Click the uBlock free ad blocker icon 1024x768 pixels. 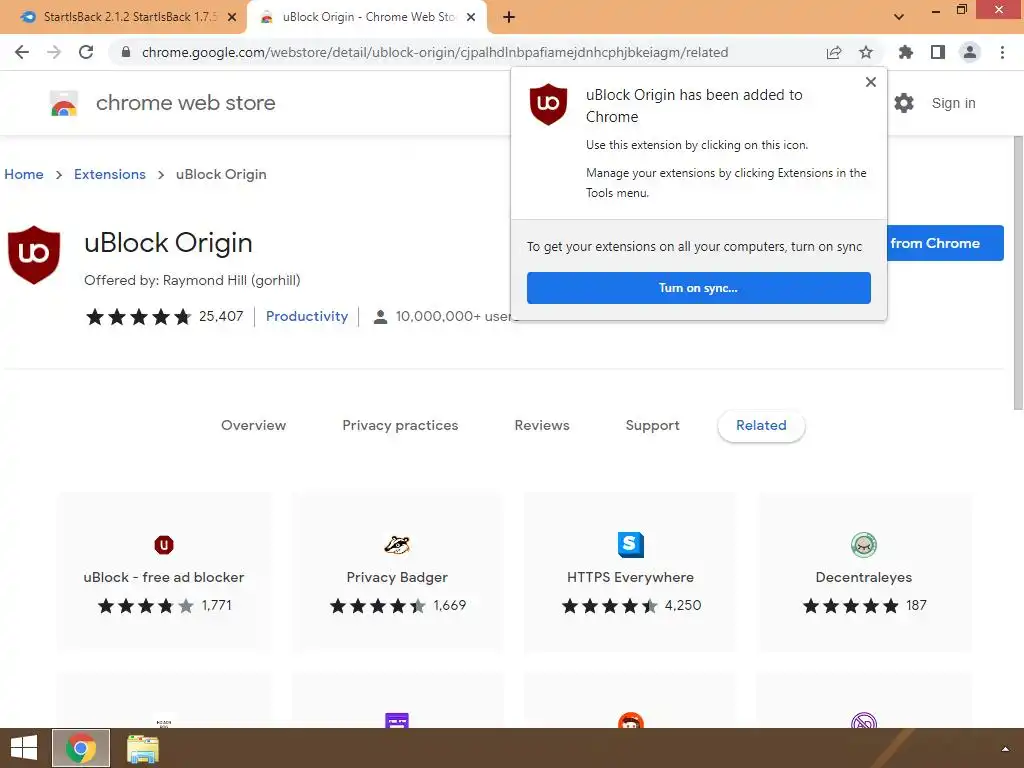[x=164, y=545]
